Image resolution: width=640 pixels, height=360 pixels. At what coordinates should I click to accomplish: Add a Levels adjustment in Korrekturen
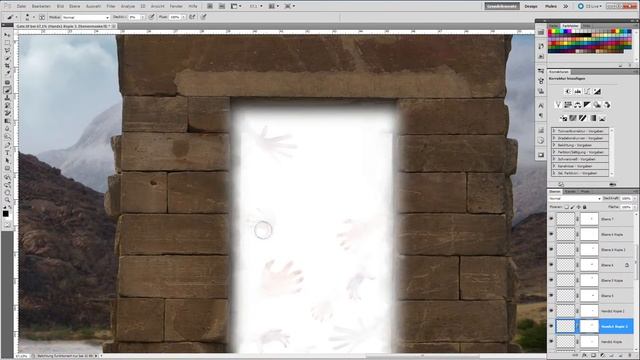pos(577,91)
